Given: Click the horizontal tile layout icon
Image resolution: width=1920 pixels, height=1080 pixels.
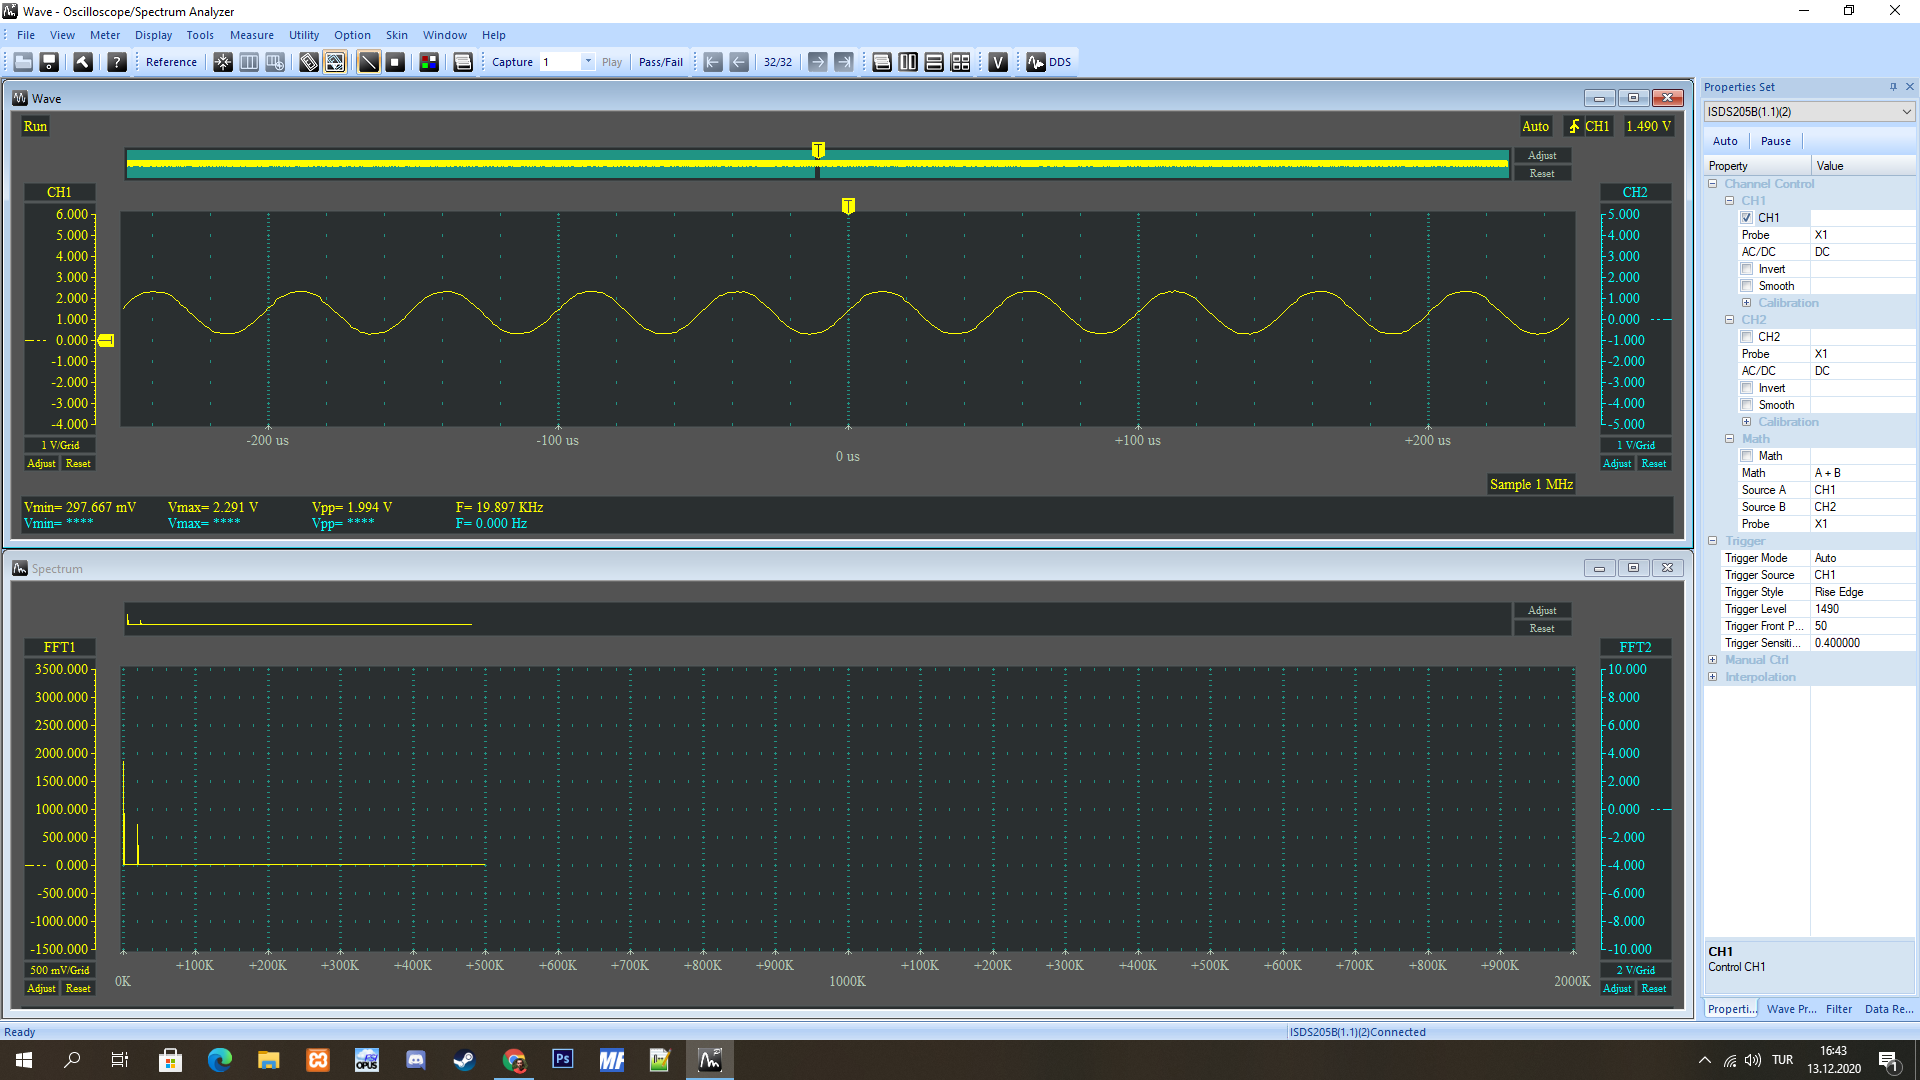Looking at the screenshot, I should tap(934, 62).
